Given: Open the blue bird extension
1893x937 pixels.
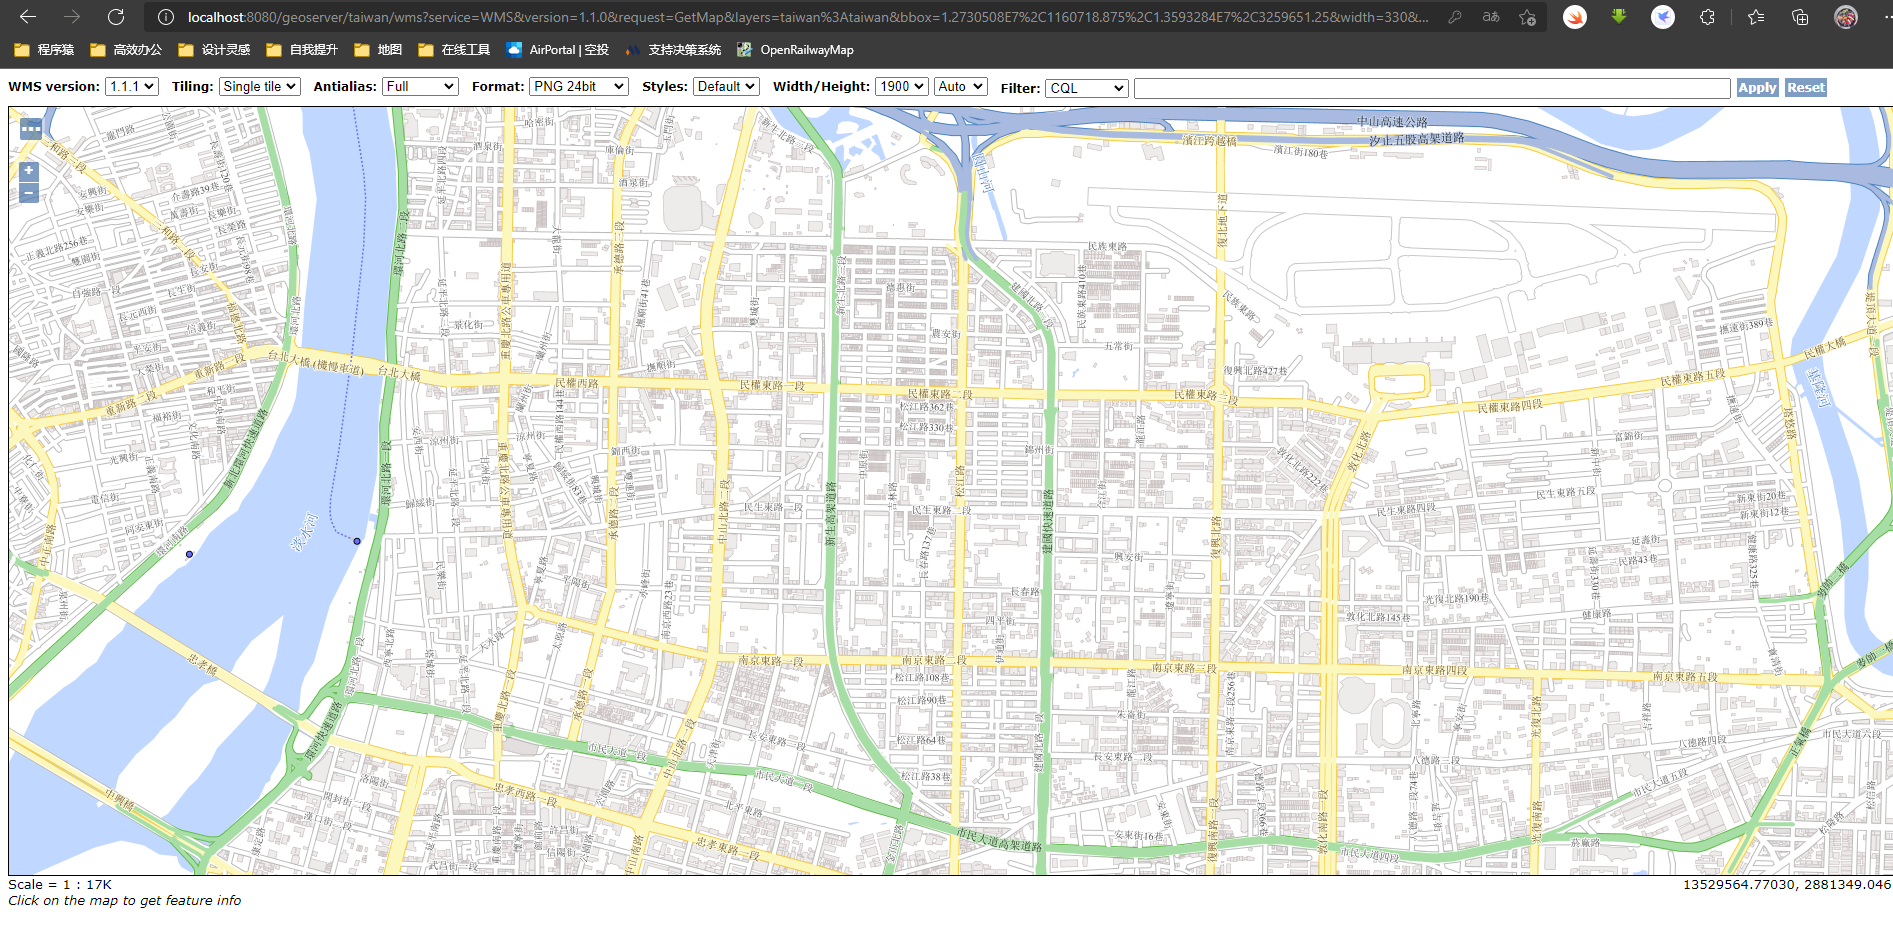Looking at the screenshot, I should 1663,17.
